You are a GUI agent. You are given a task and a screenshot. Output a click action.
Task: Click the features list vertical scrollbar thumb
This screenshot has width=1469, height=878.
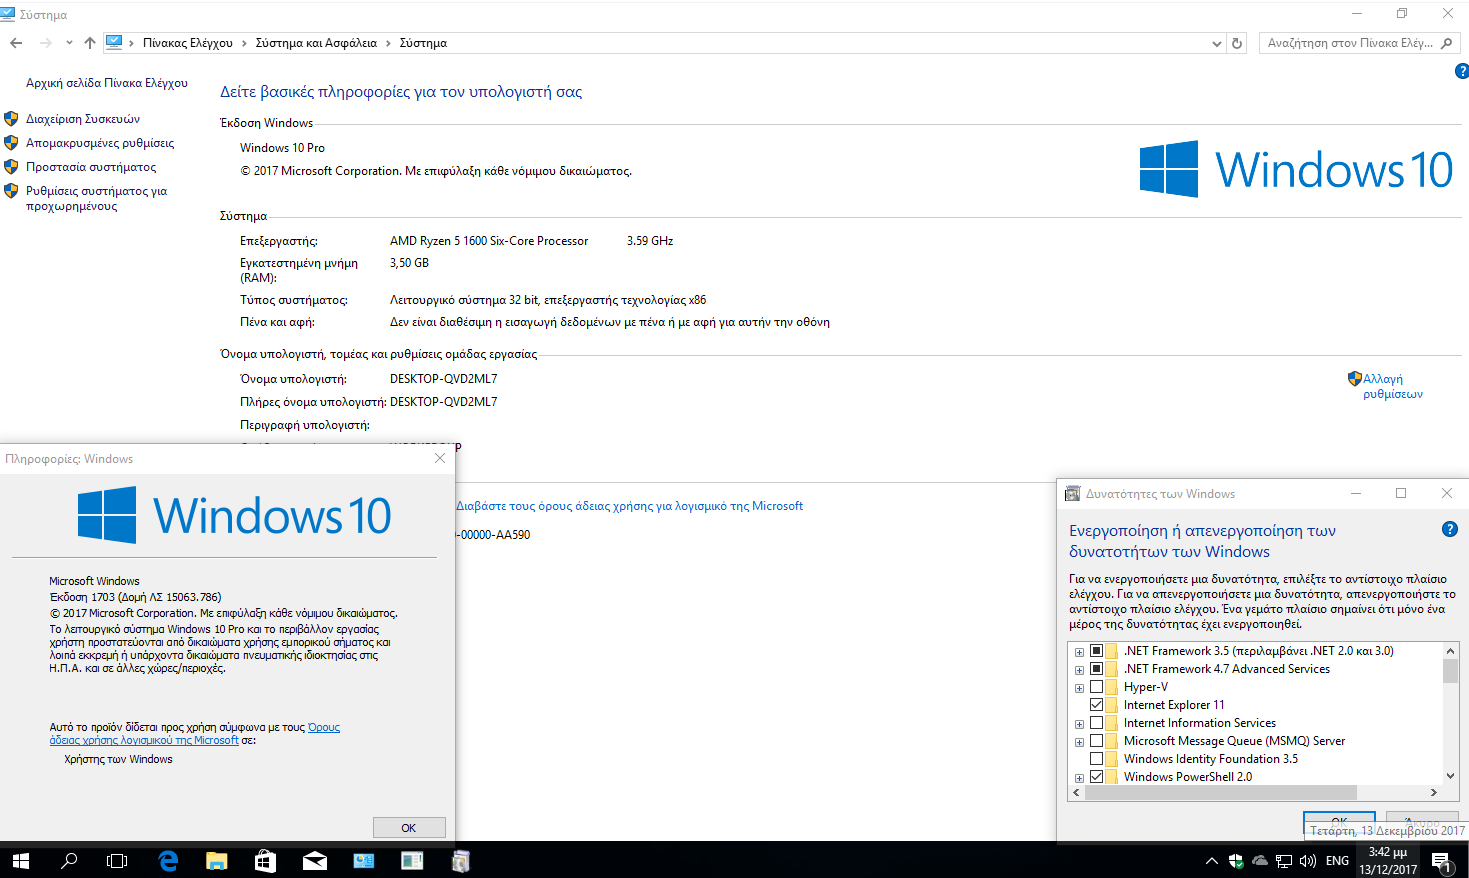pos(1450,670)
